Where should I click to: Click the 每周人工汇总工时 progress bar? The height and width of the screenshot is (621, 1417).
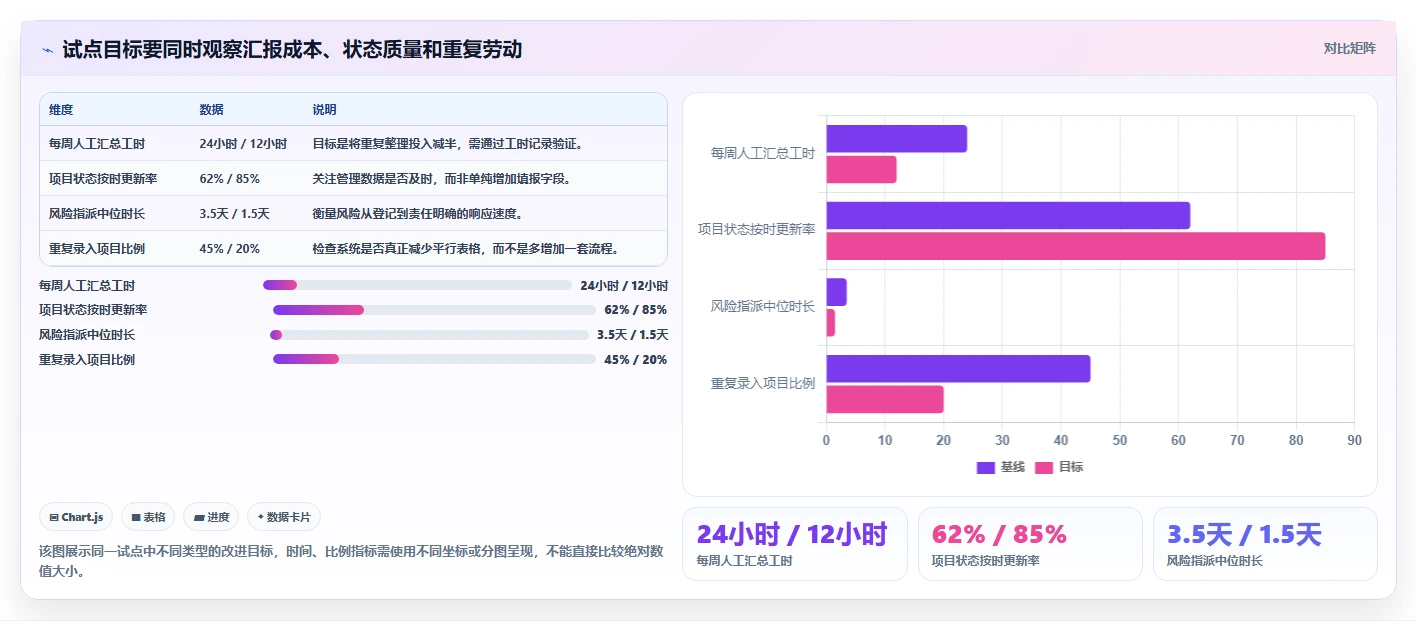tap(417, 285)
